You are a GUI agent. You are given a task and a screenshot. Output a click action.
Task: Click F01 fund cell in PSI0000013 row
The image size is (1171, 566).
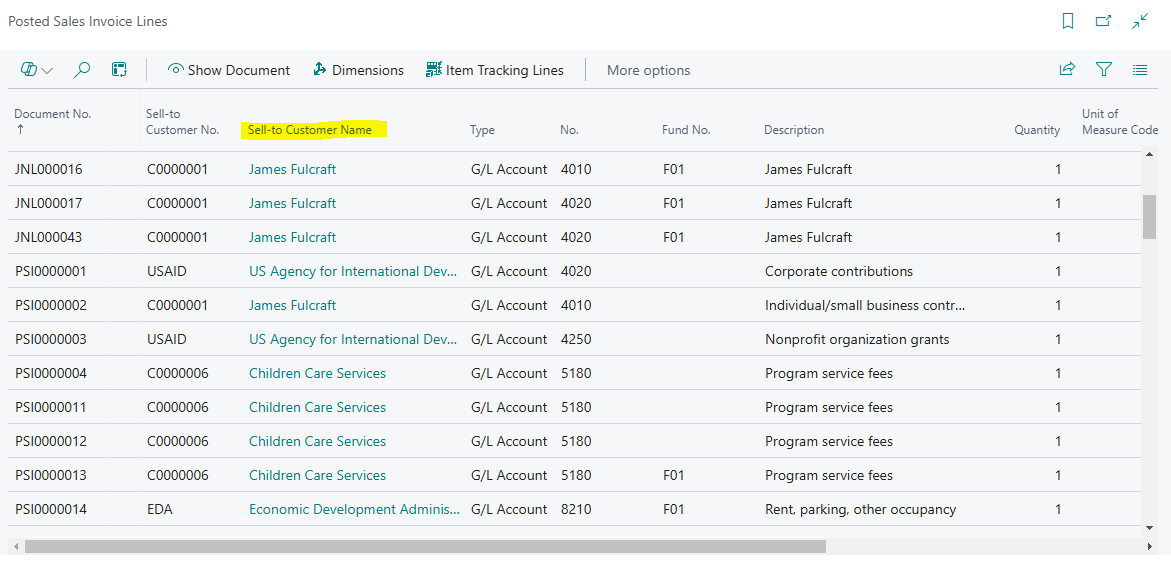tap(674, 475)
